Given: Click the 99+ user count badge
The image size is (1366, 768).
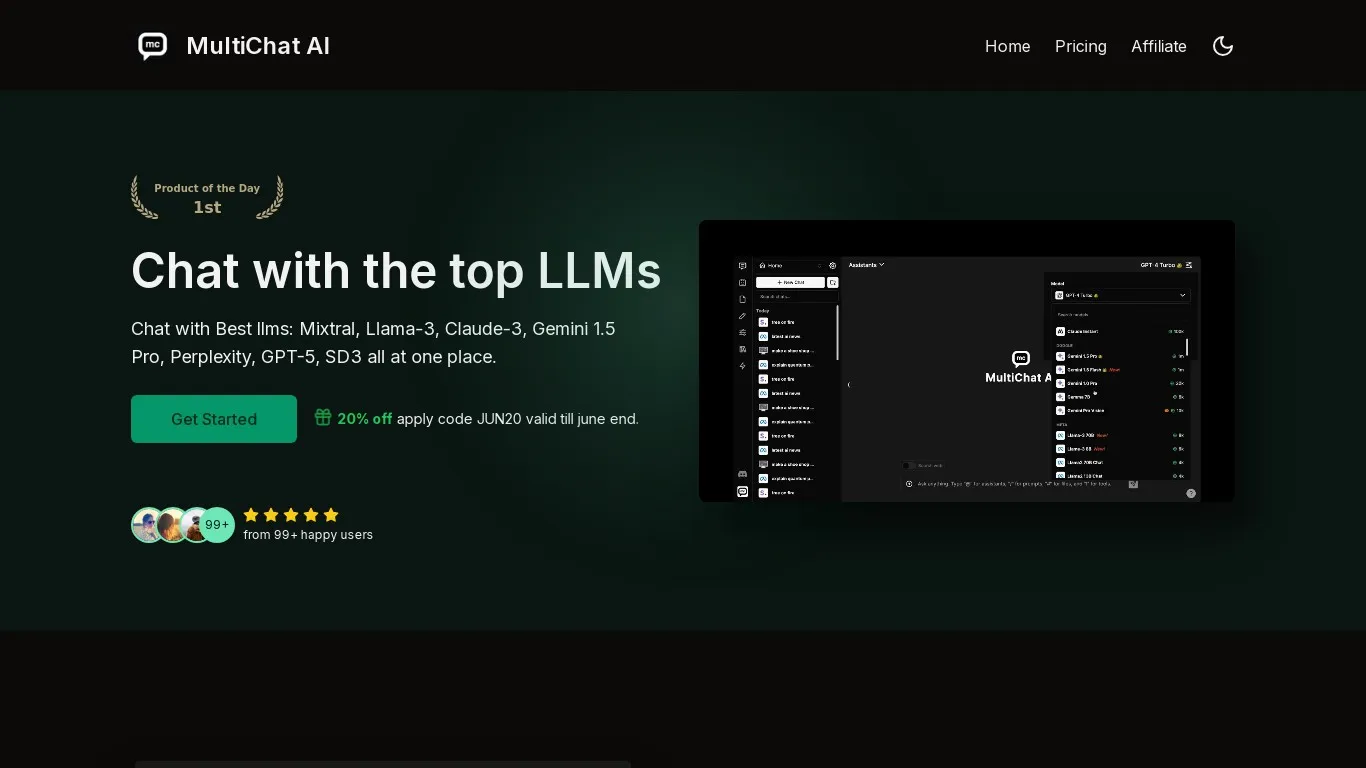Looking at the screenshot, I should tap(217, 524).
